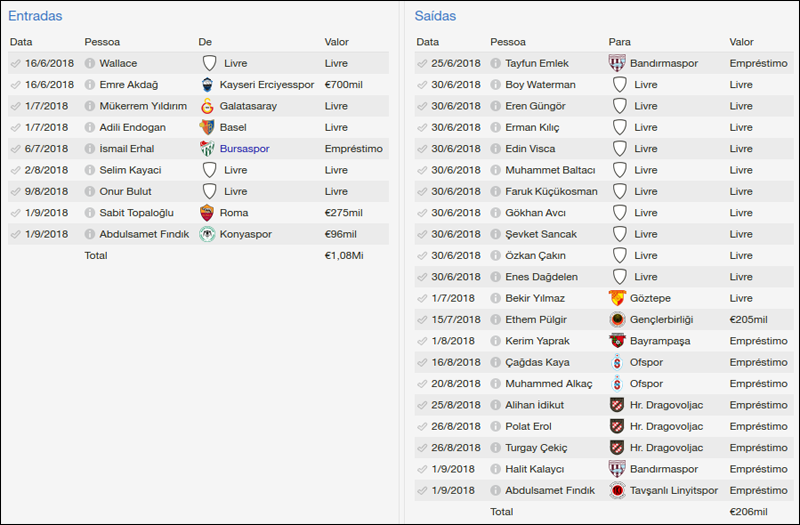The height and width of the screenshot is (525, 800).
Task: Click the Konyaspor club badge icon
Action: [208, 234]
